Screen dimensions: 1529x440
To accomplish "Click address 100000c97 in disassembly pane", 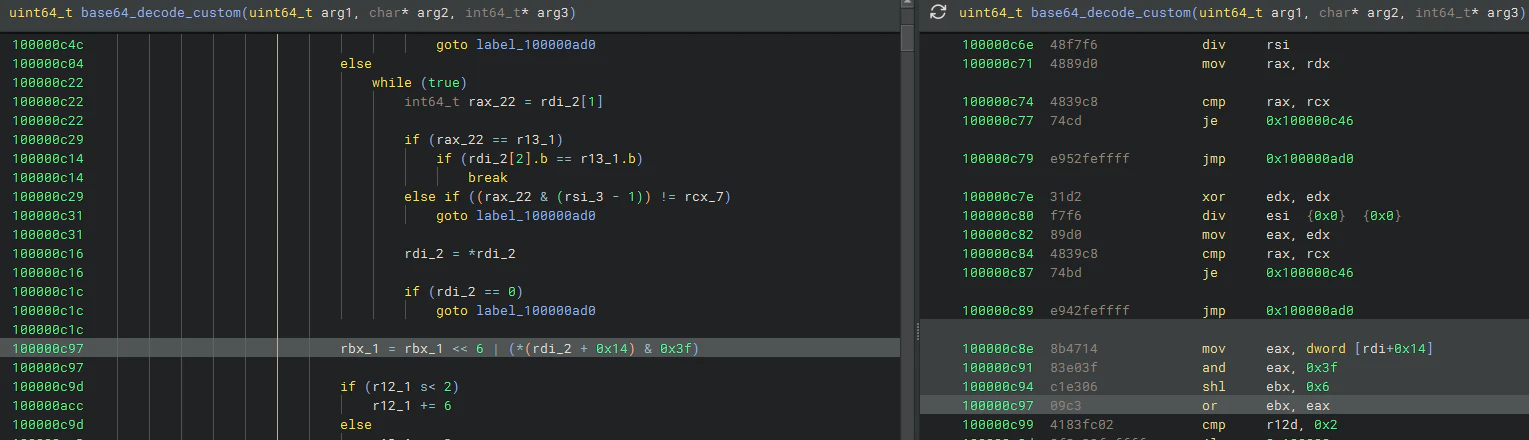I will point(997,406).
